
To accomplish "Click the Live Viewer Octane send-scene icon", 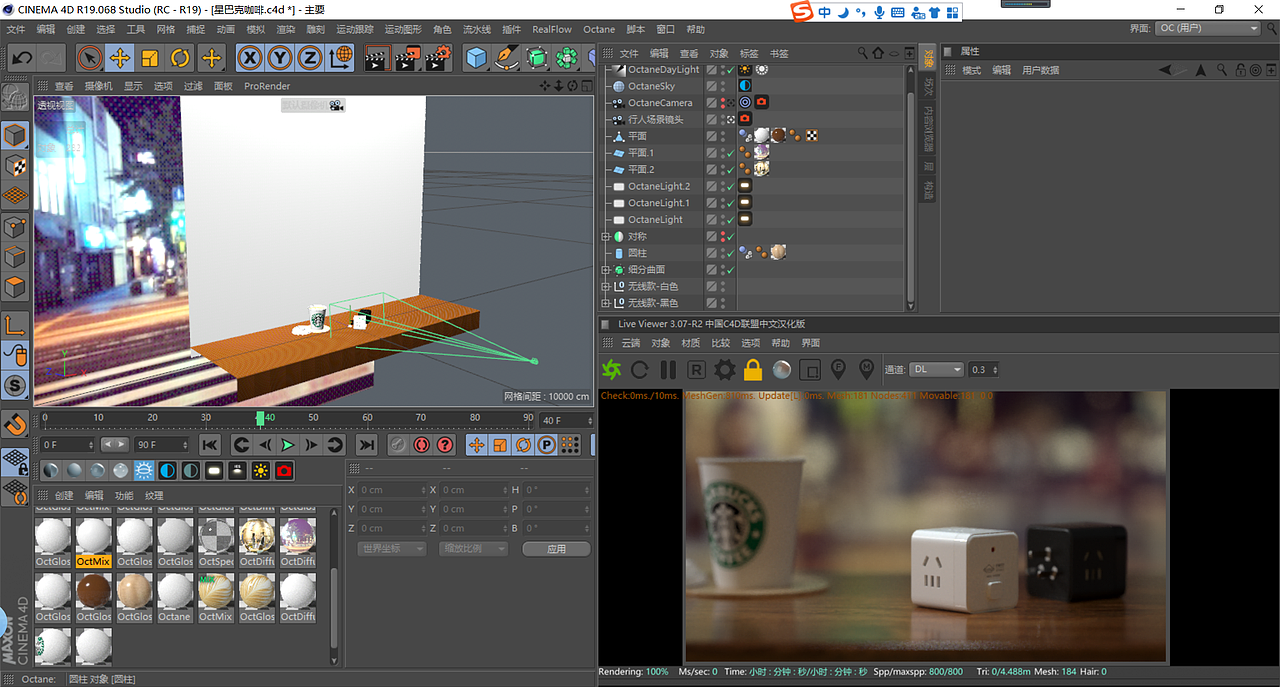I will (x=611, y=370).
